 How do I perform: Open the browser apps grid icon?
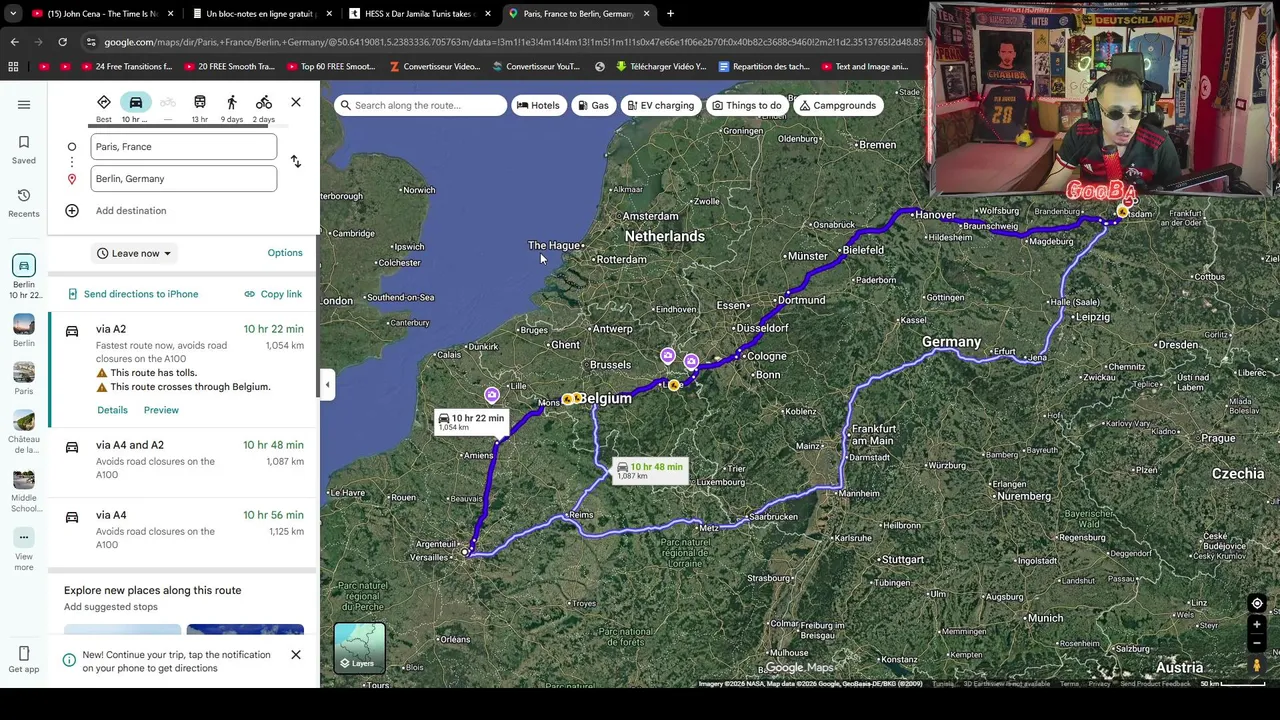point(13,67)
